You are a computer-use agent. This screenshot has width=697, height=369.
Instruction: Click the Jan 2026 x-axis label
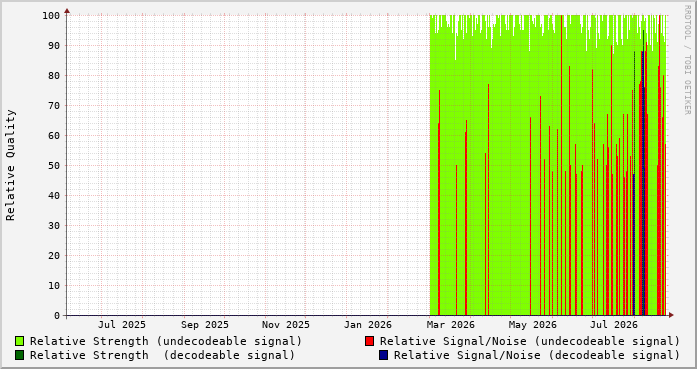[x=368, y=325]
